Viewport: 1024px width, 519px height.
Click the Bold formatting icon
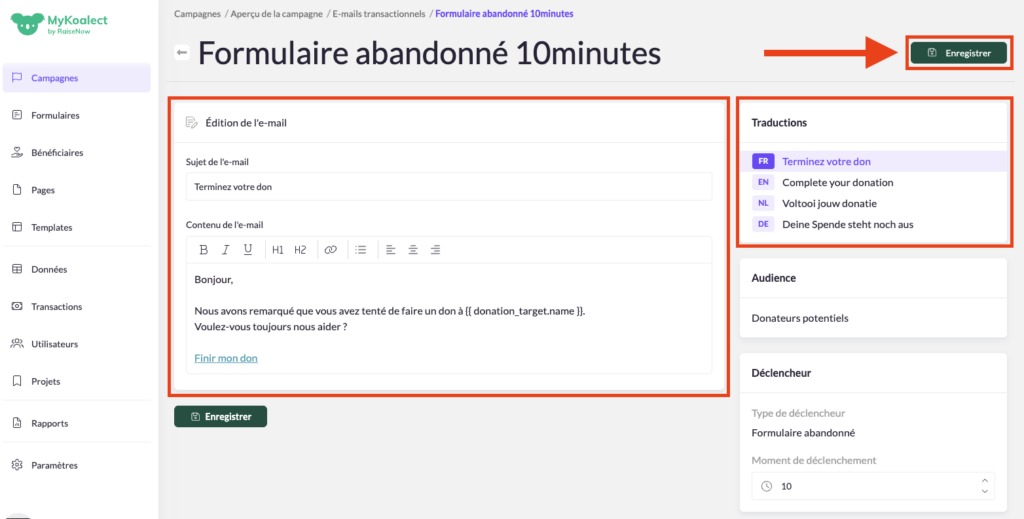[204, 250]
